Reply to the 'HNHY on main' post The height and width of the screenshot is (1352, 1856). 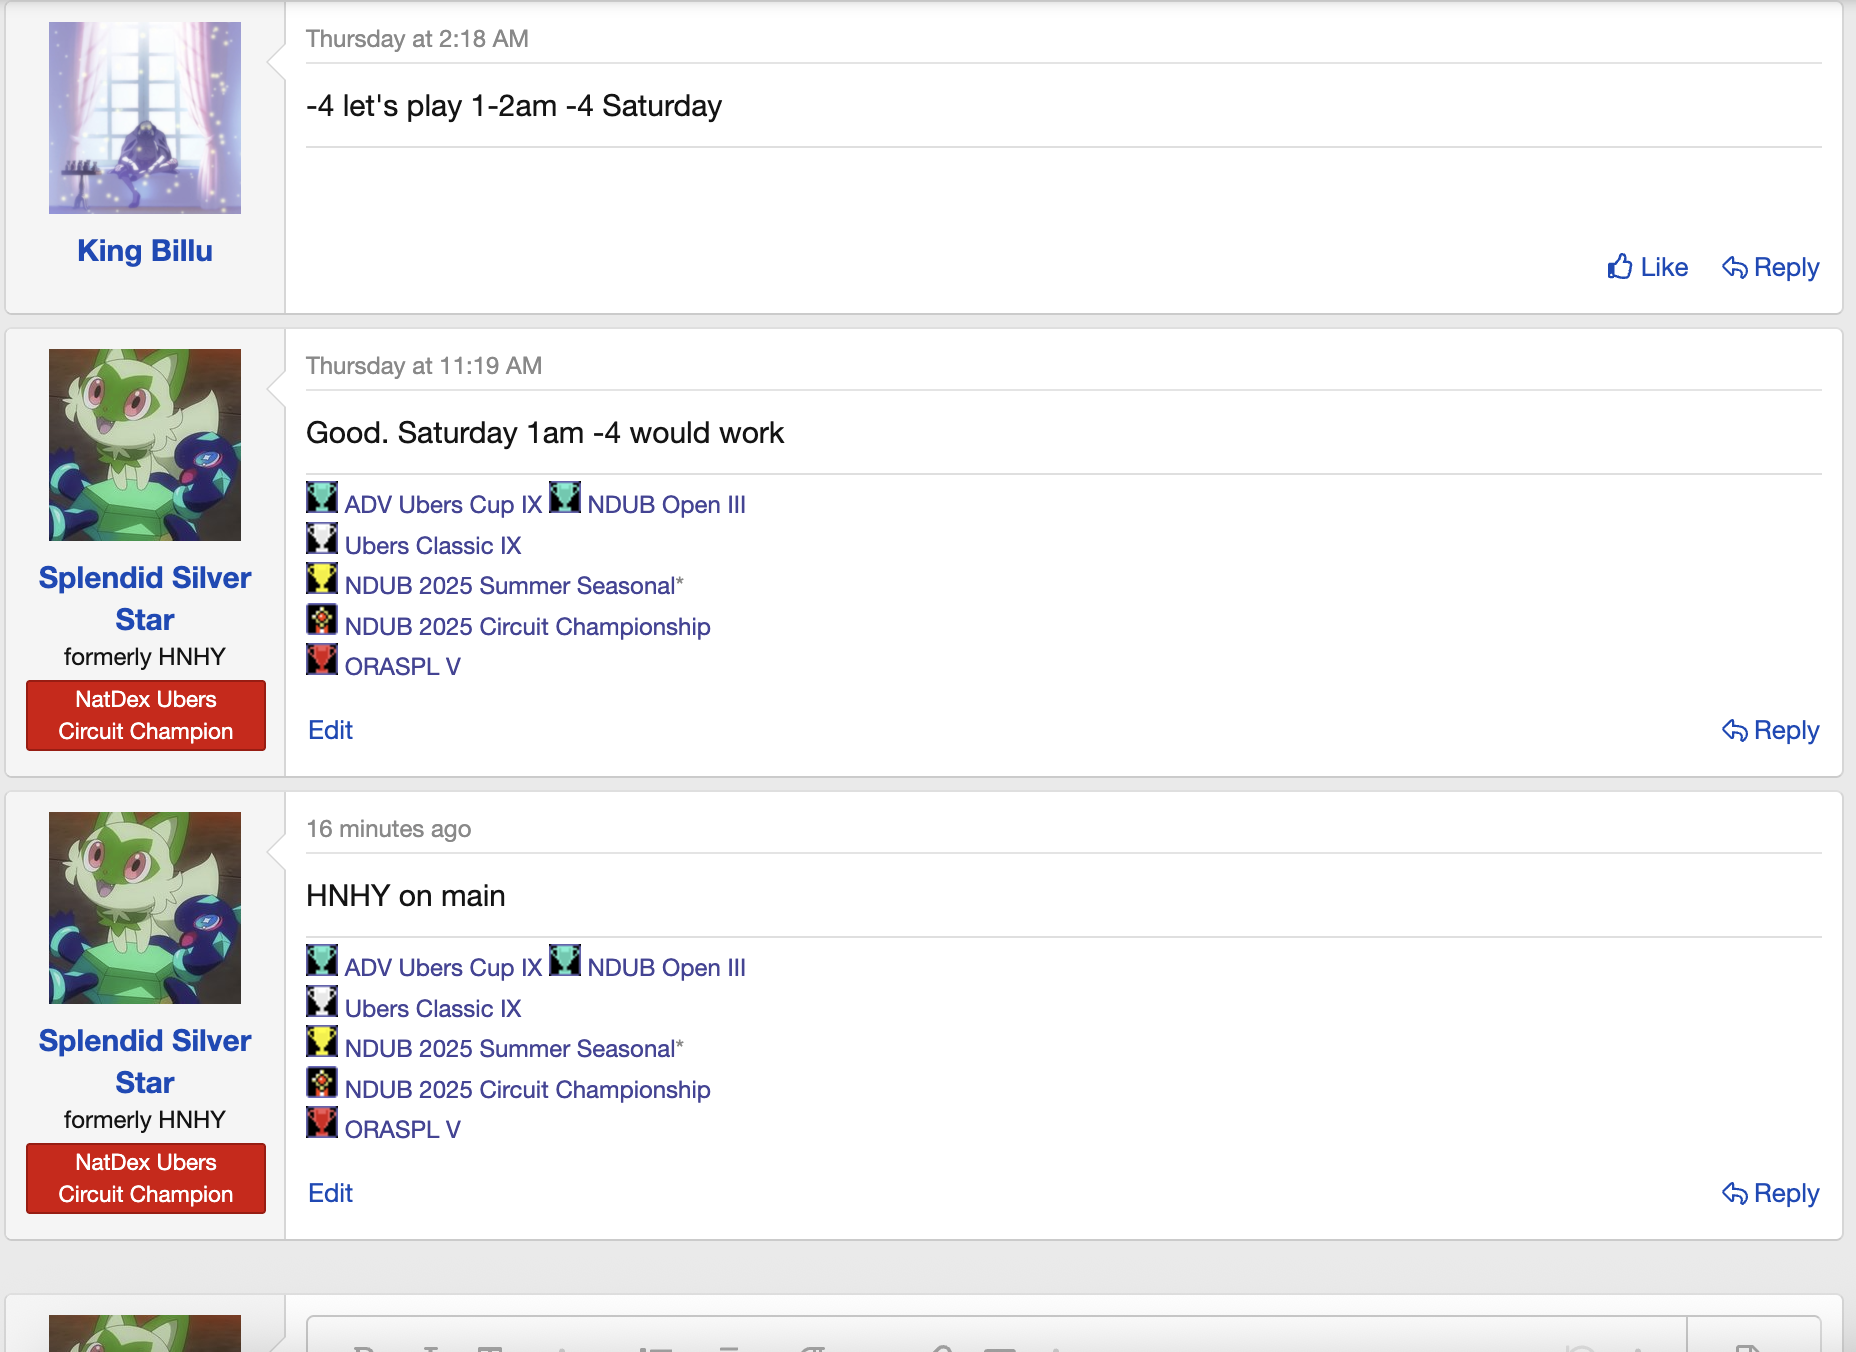tap(1770, 1193)
